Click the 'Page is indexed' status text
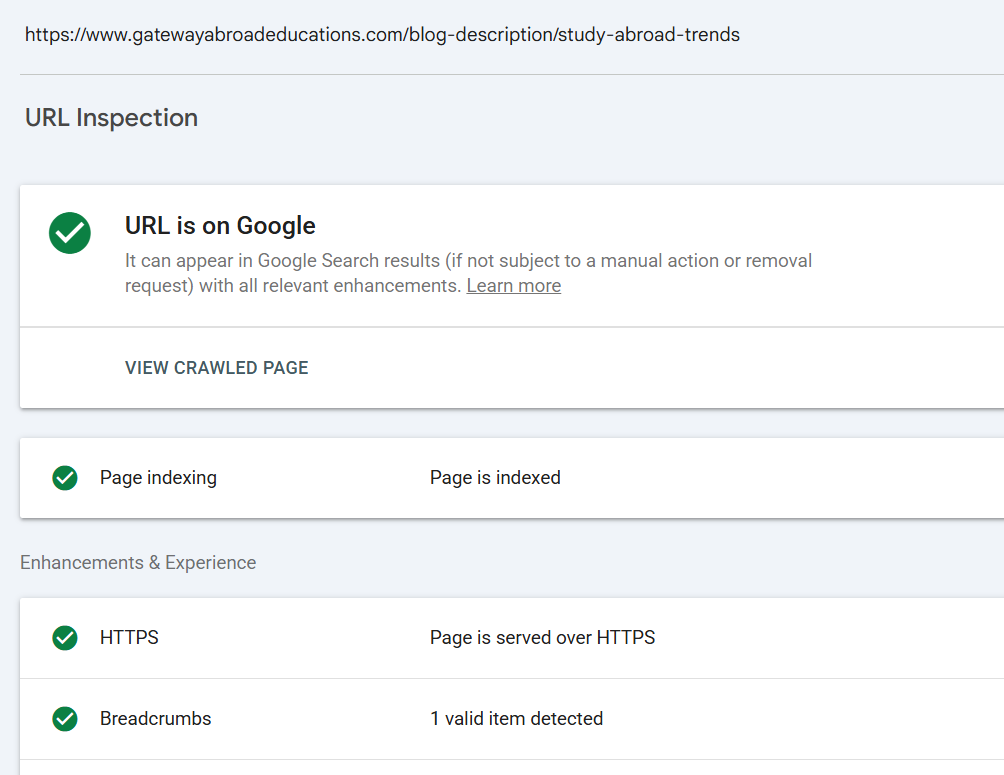Viewport: 1004px width, 775px height. 495,478
